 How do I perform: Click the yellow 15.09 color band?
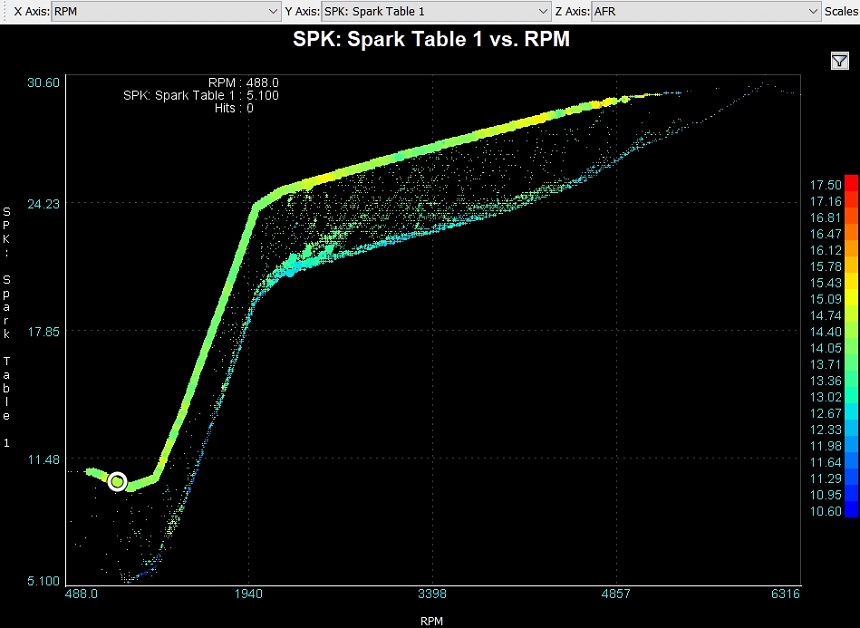[851, 298]
